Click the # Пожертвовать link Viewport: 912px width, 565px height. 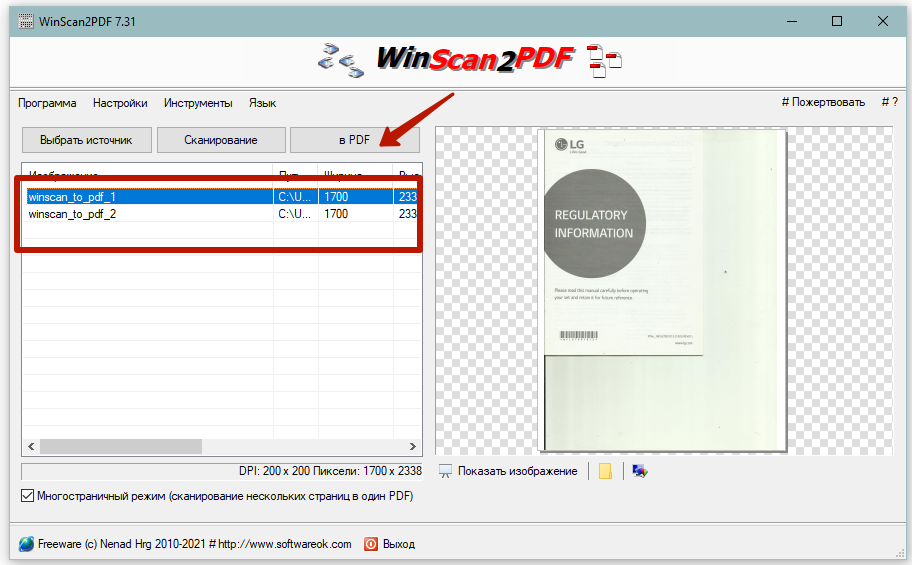coord(823,103)
